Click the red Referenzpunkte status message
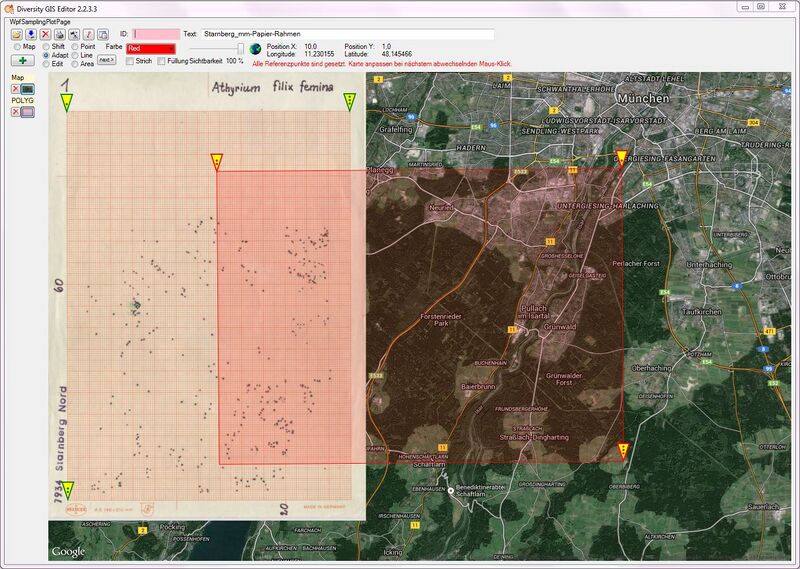 pyautogui.click(x=382, y=64)
